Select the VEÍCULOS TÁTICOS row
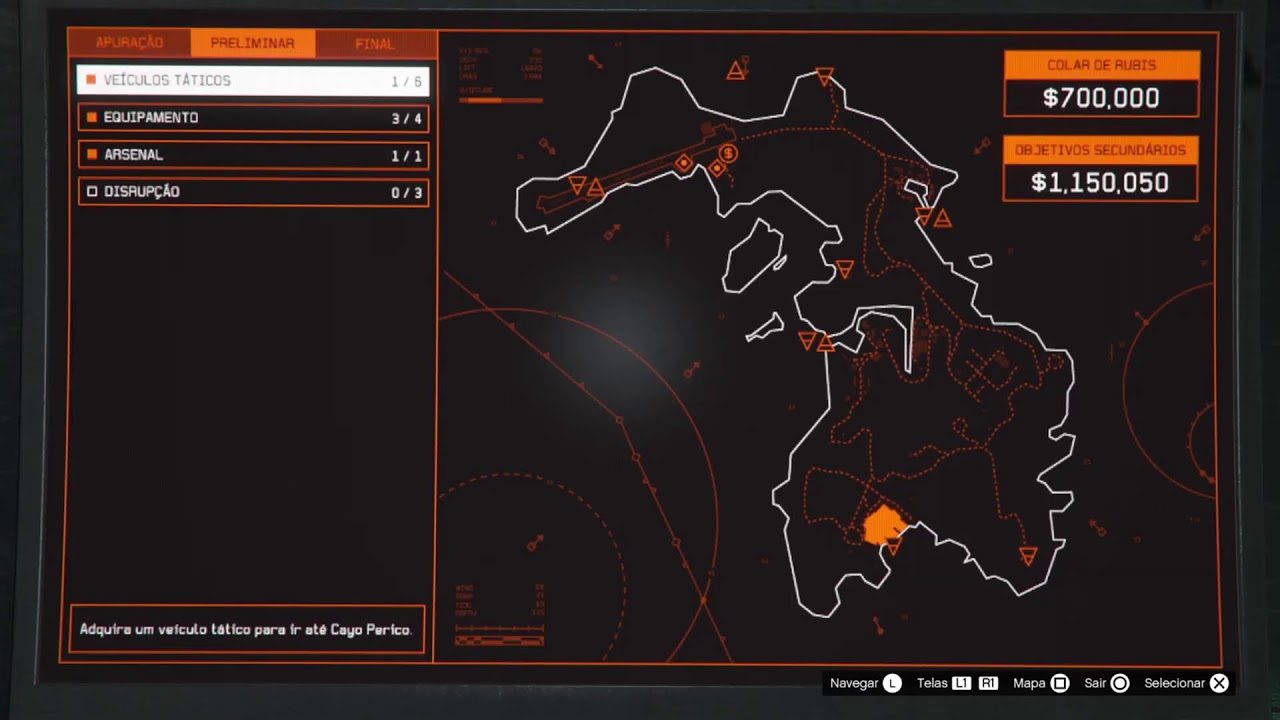1280x720 pixels. [x=253, y=81]
